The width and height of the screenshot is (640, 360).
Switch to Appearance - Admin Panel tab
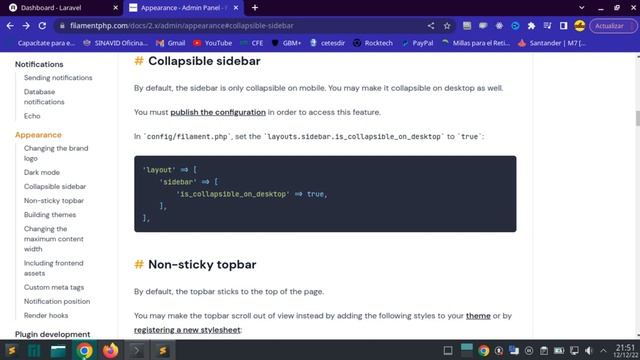click(x=184, y=8)
